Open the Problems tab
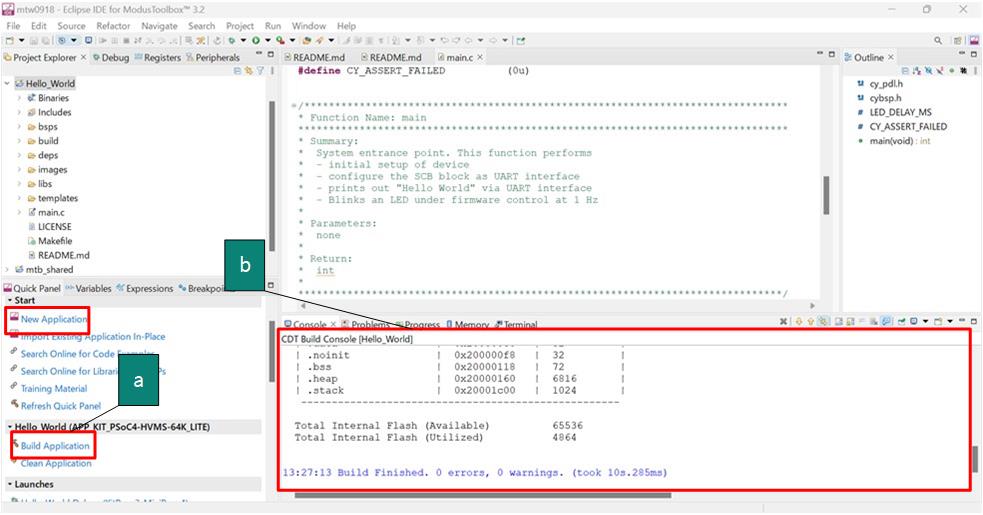 coord(365,324)
